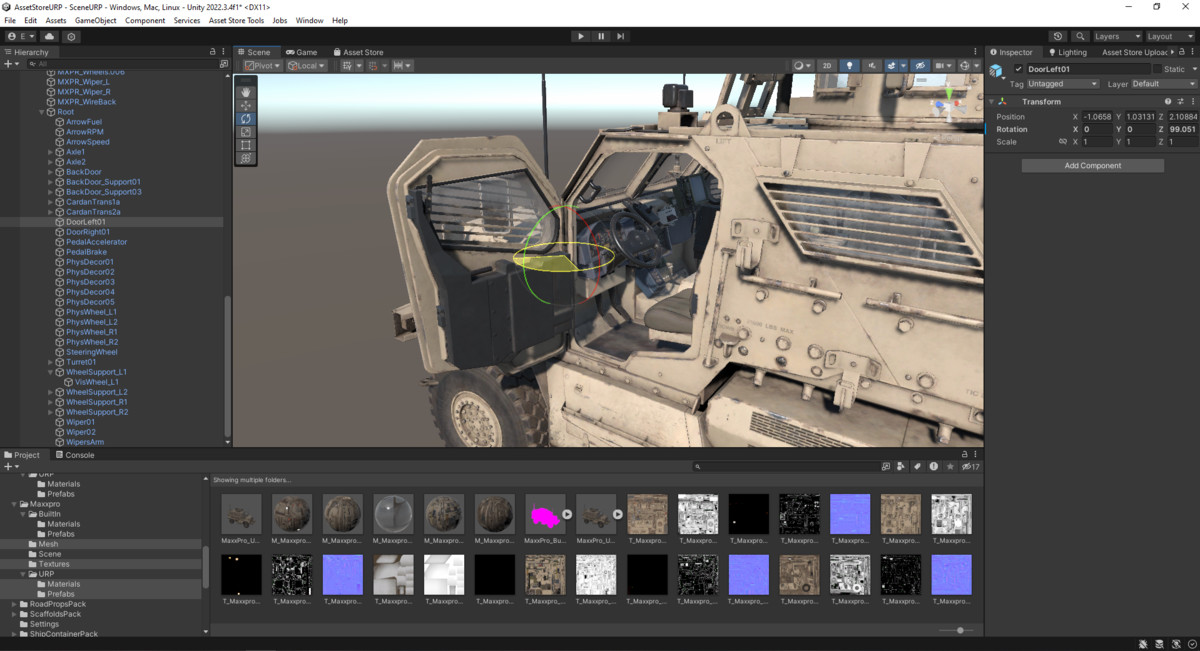The width and height of the screenshot is (1200, 651).
Task: Select the Scale tool
Action: [246, 132]
